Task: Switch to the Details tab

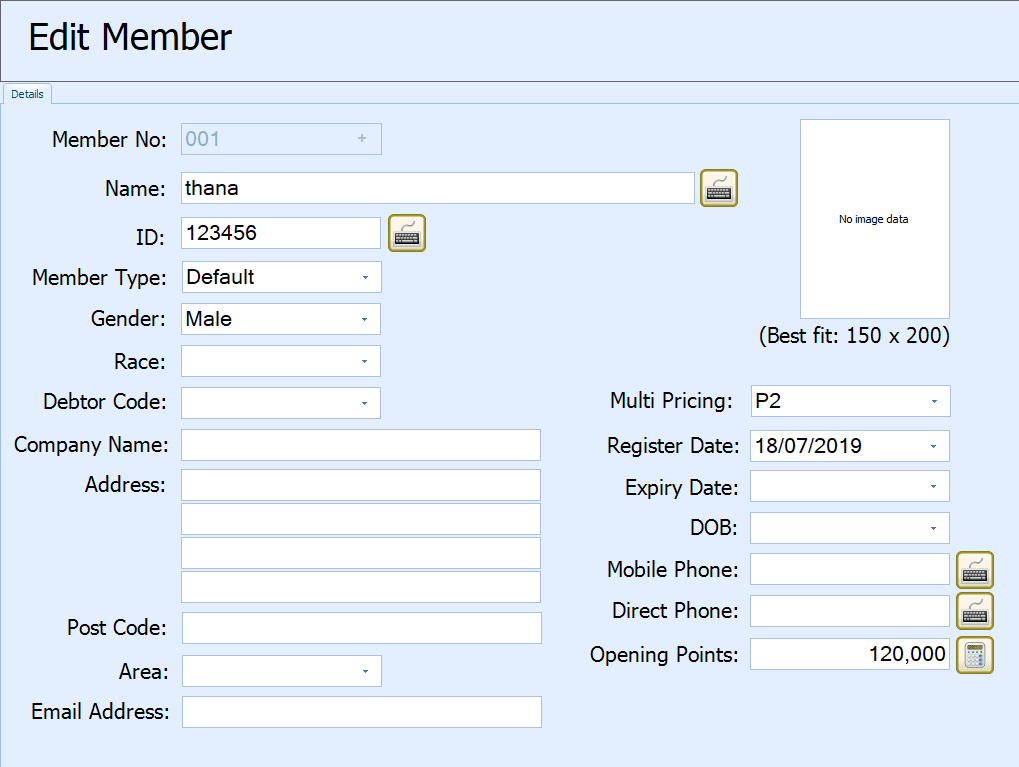Action: coord(27,94)
